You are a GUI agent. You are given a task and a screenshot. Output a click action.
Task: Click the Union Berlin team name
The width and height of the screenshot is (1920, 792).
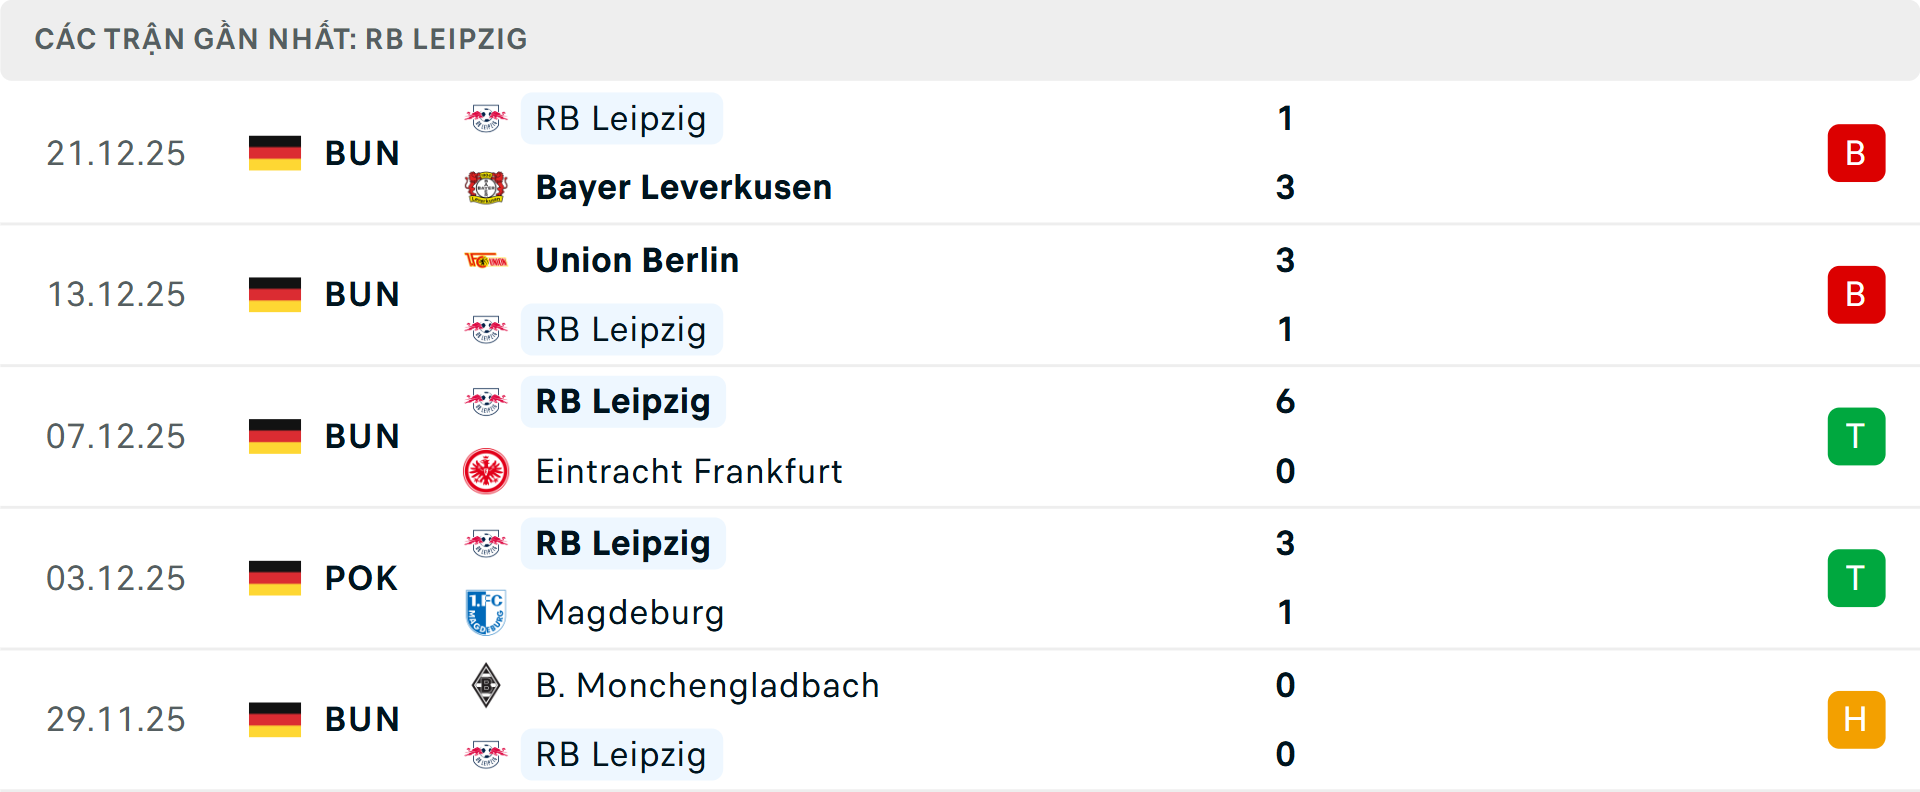click(x=636, y=259)
